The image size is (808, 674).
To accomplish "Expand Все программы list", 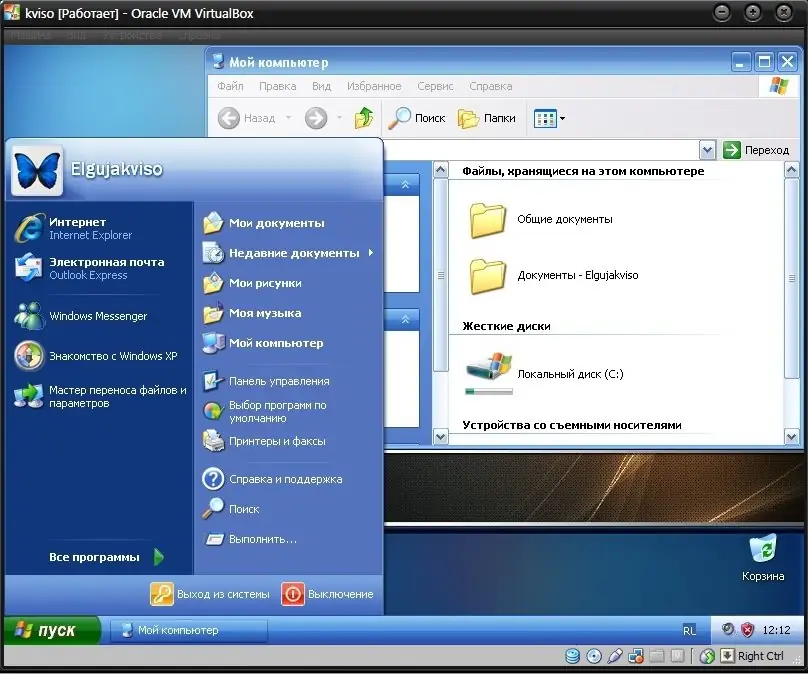I will (106, 557).
